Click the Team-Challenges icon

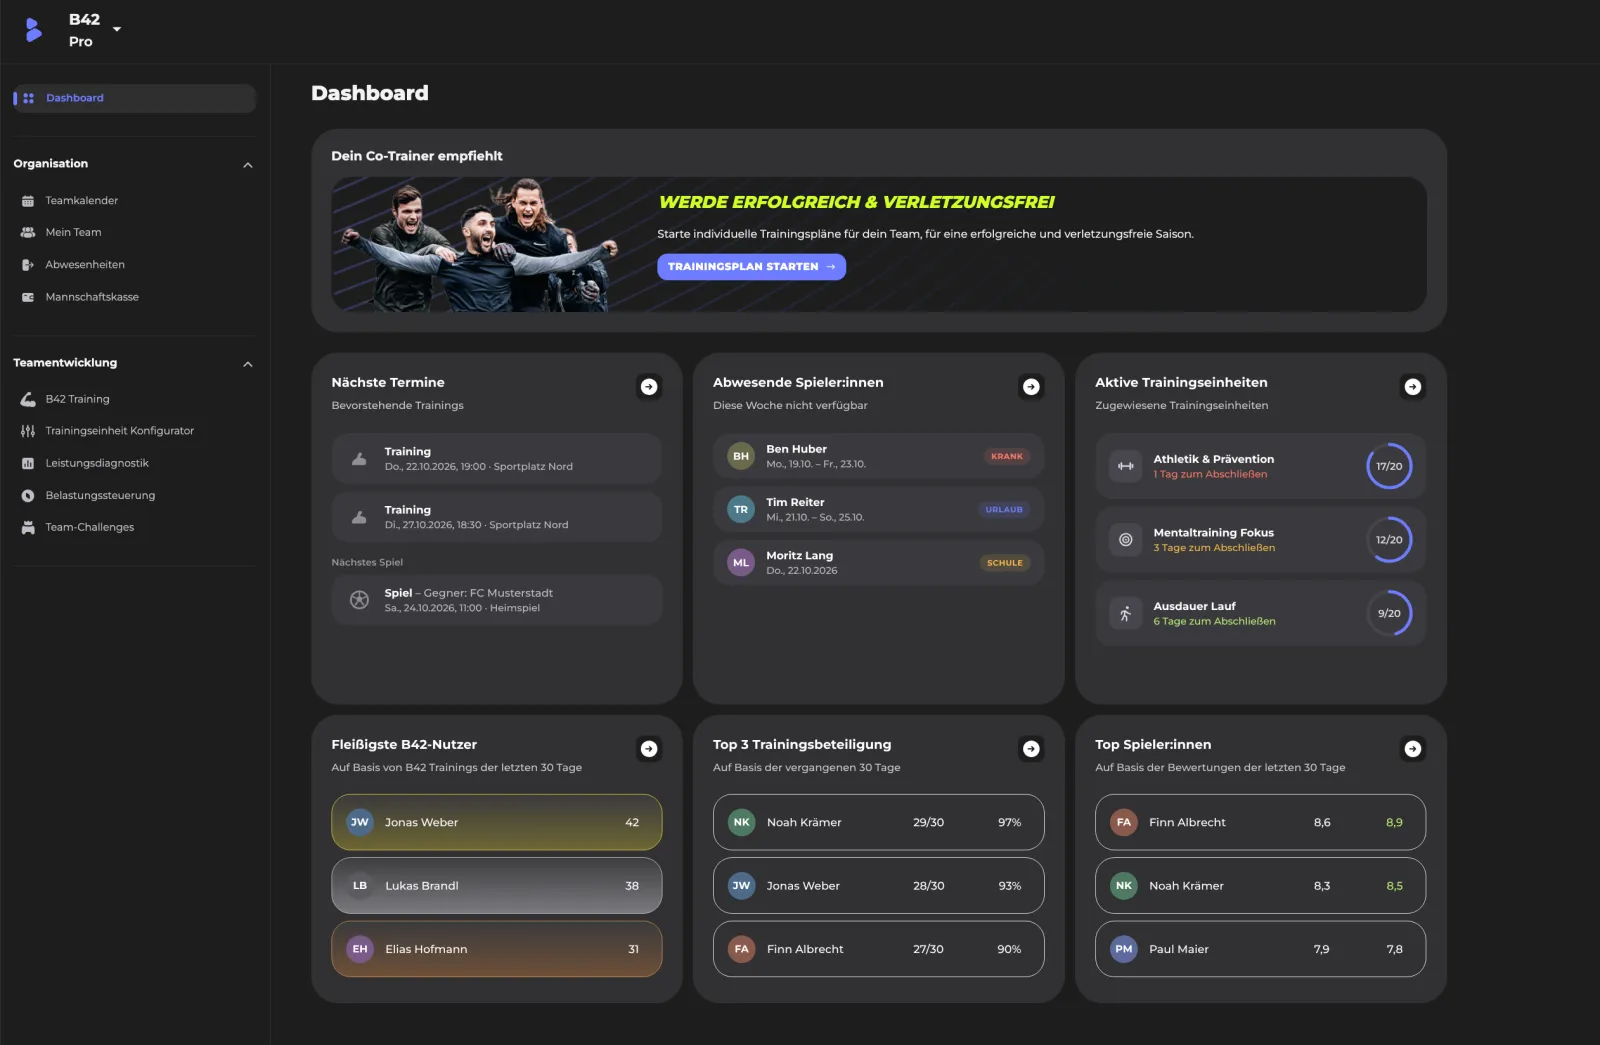(x=28, y=527)
